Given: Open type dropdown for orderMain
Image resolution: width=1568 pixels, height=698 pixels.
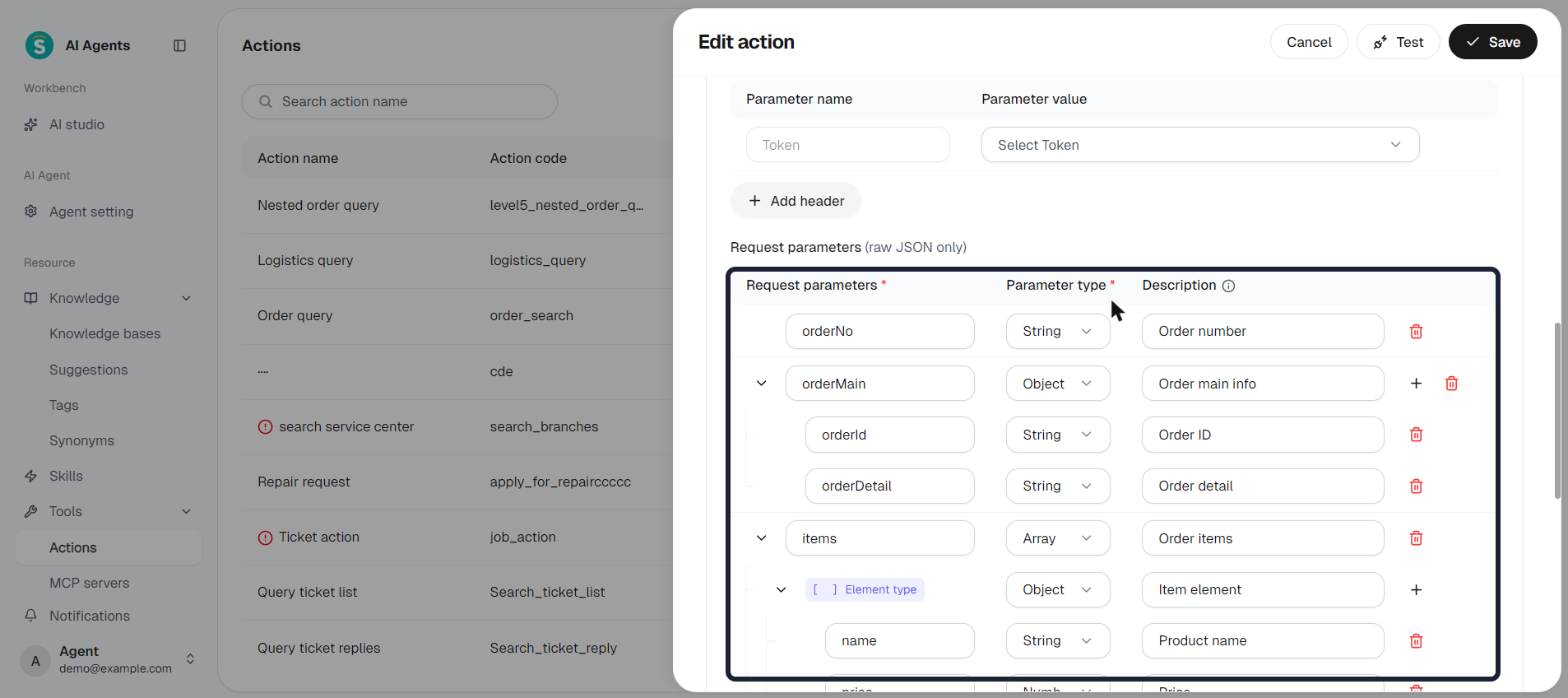Looking at the screenshot, I should pos(1058,383).
